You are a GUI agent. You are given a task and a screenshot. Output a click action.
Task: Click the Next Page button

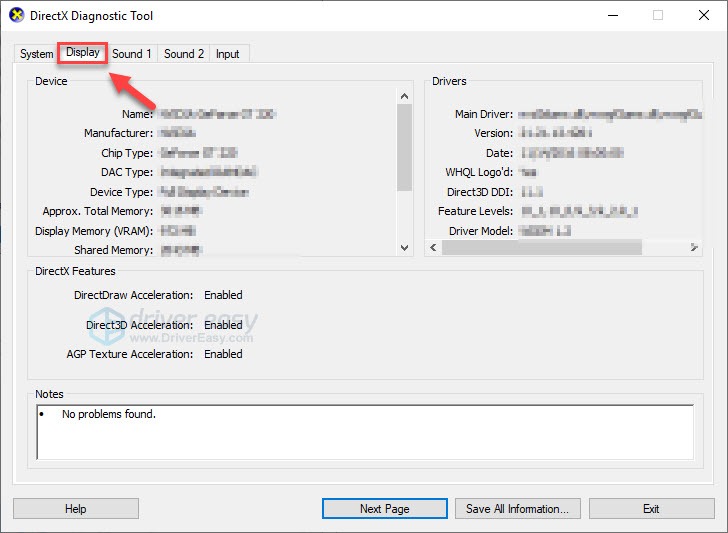[385, 509]
